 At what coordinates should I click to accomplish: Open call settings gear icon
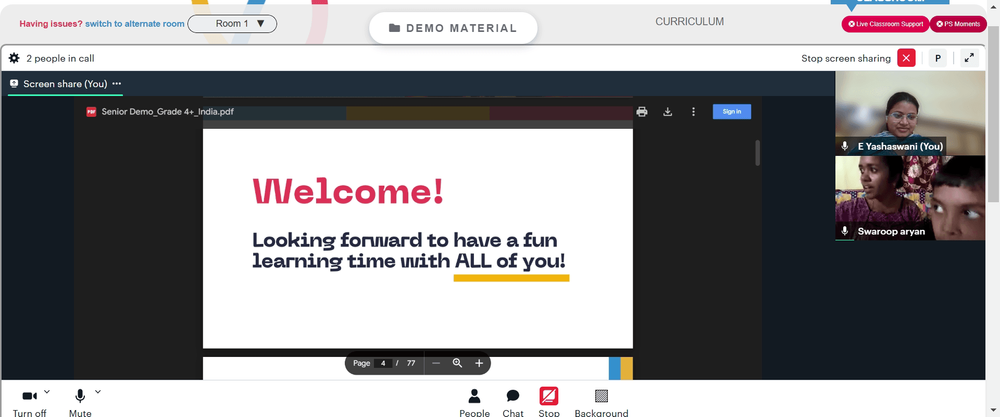(x=14, y=58)
